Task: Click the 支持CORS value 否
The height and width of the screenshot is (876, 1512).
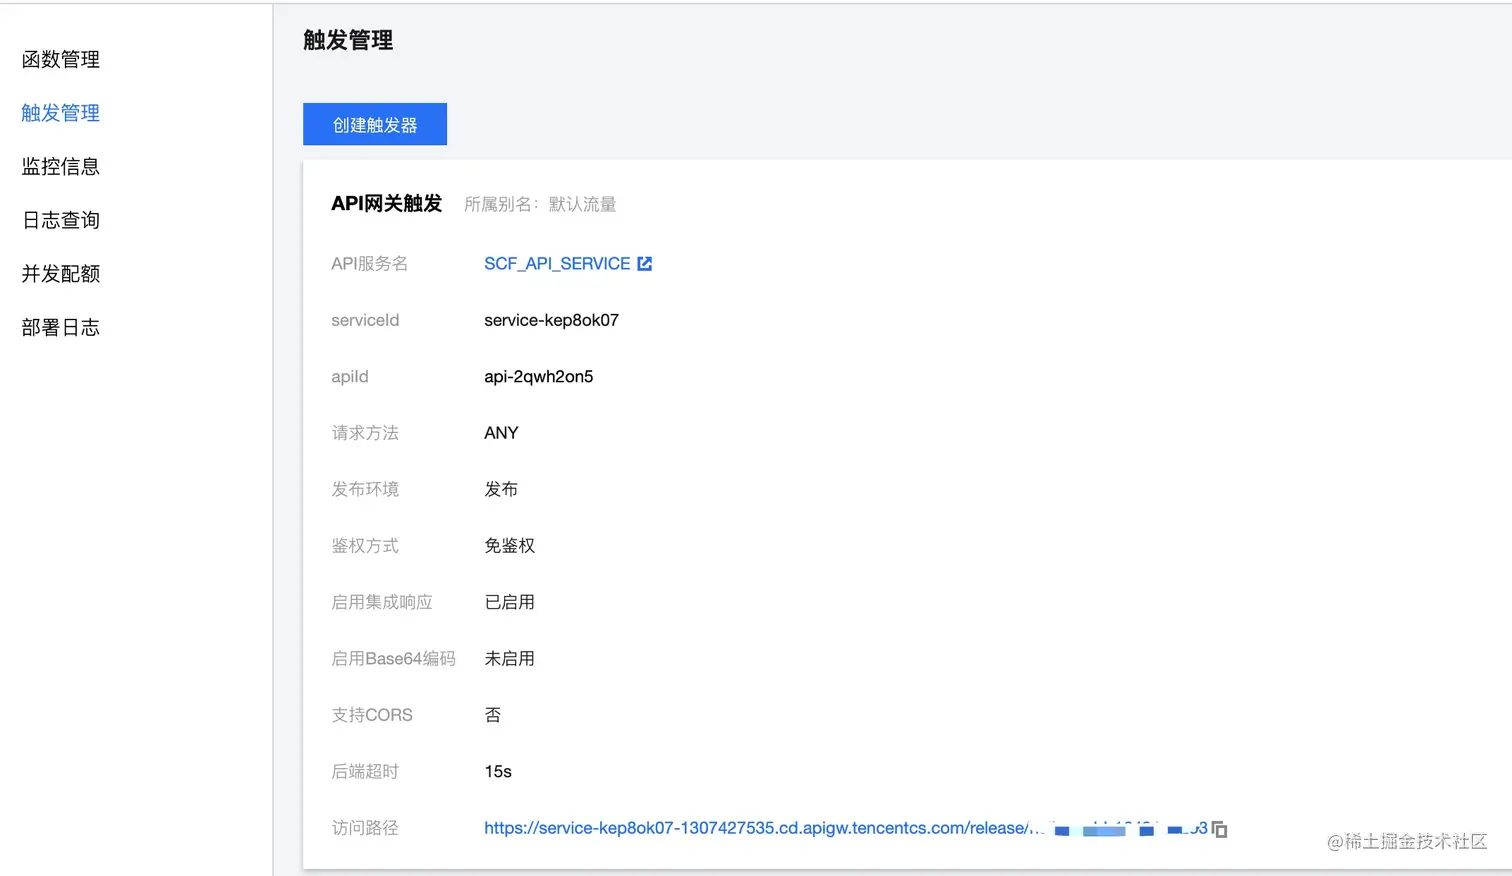Action: click(x=493, y=715)
